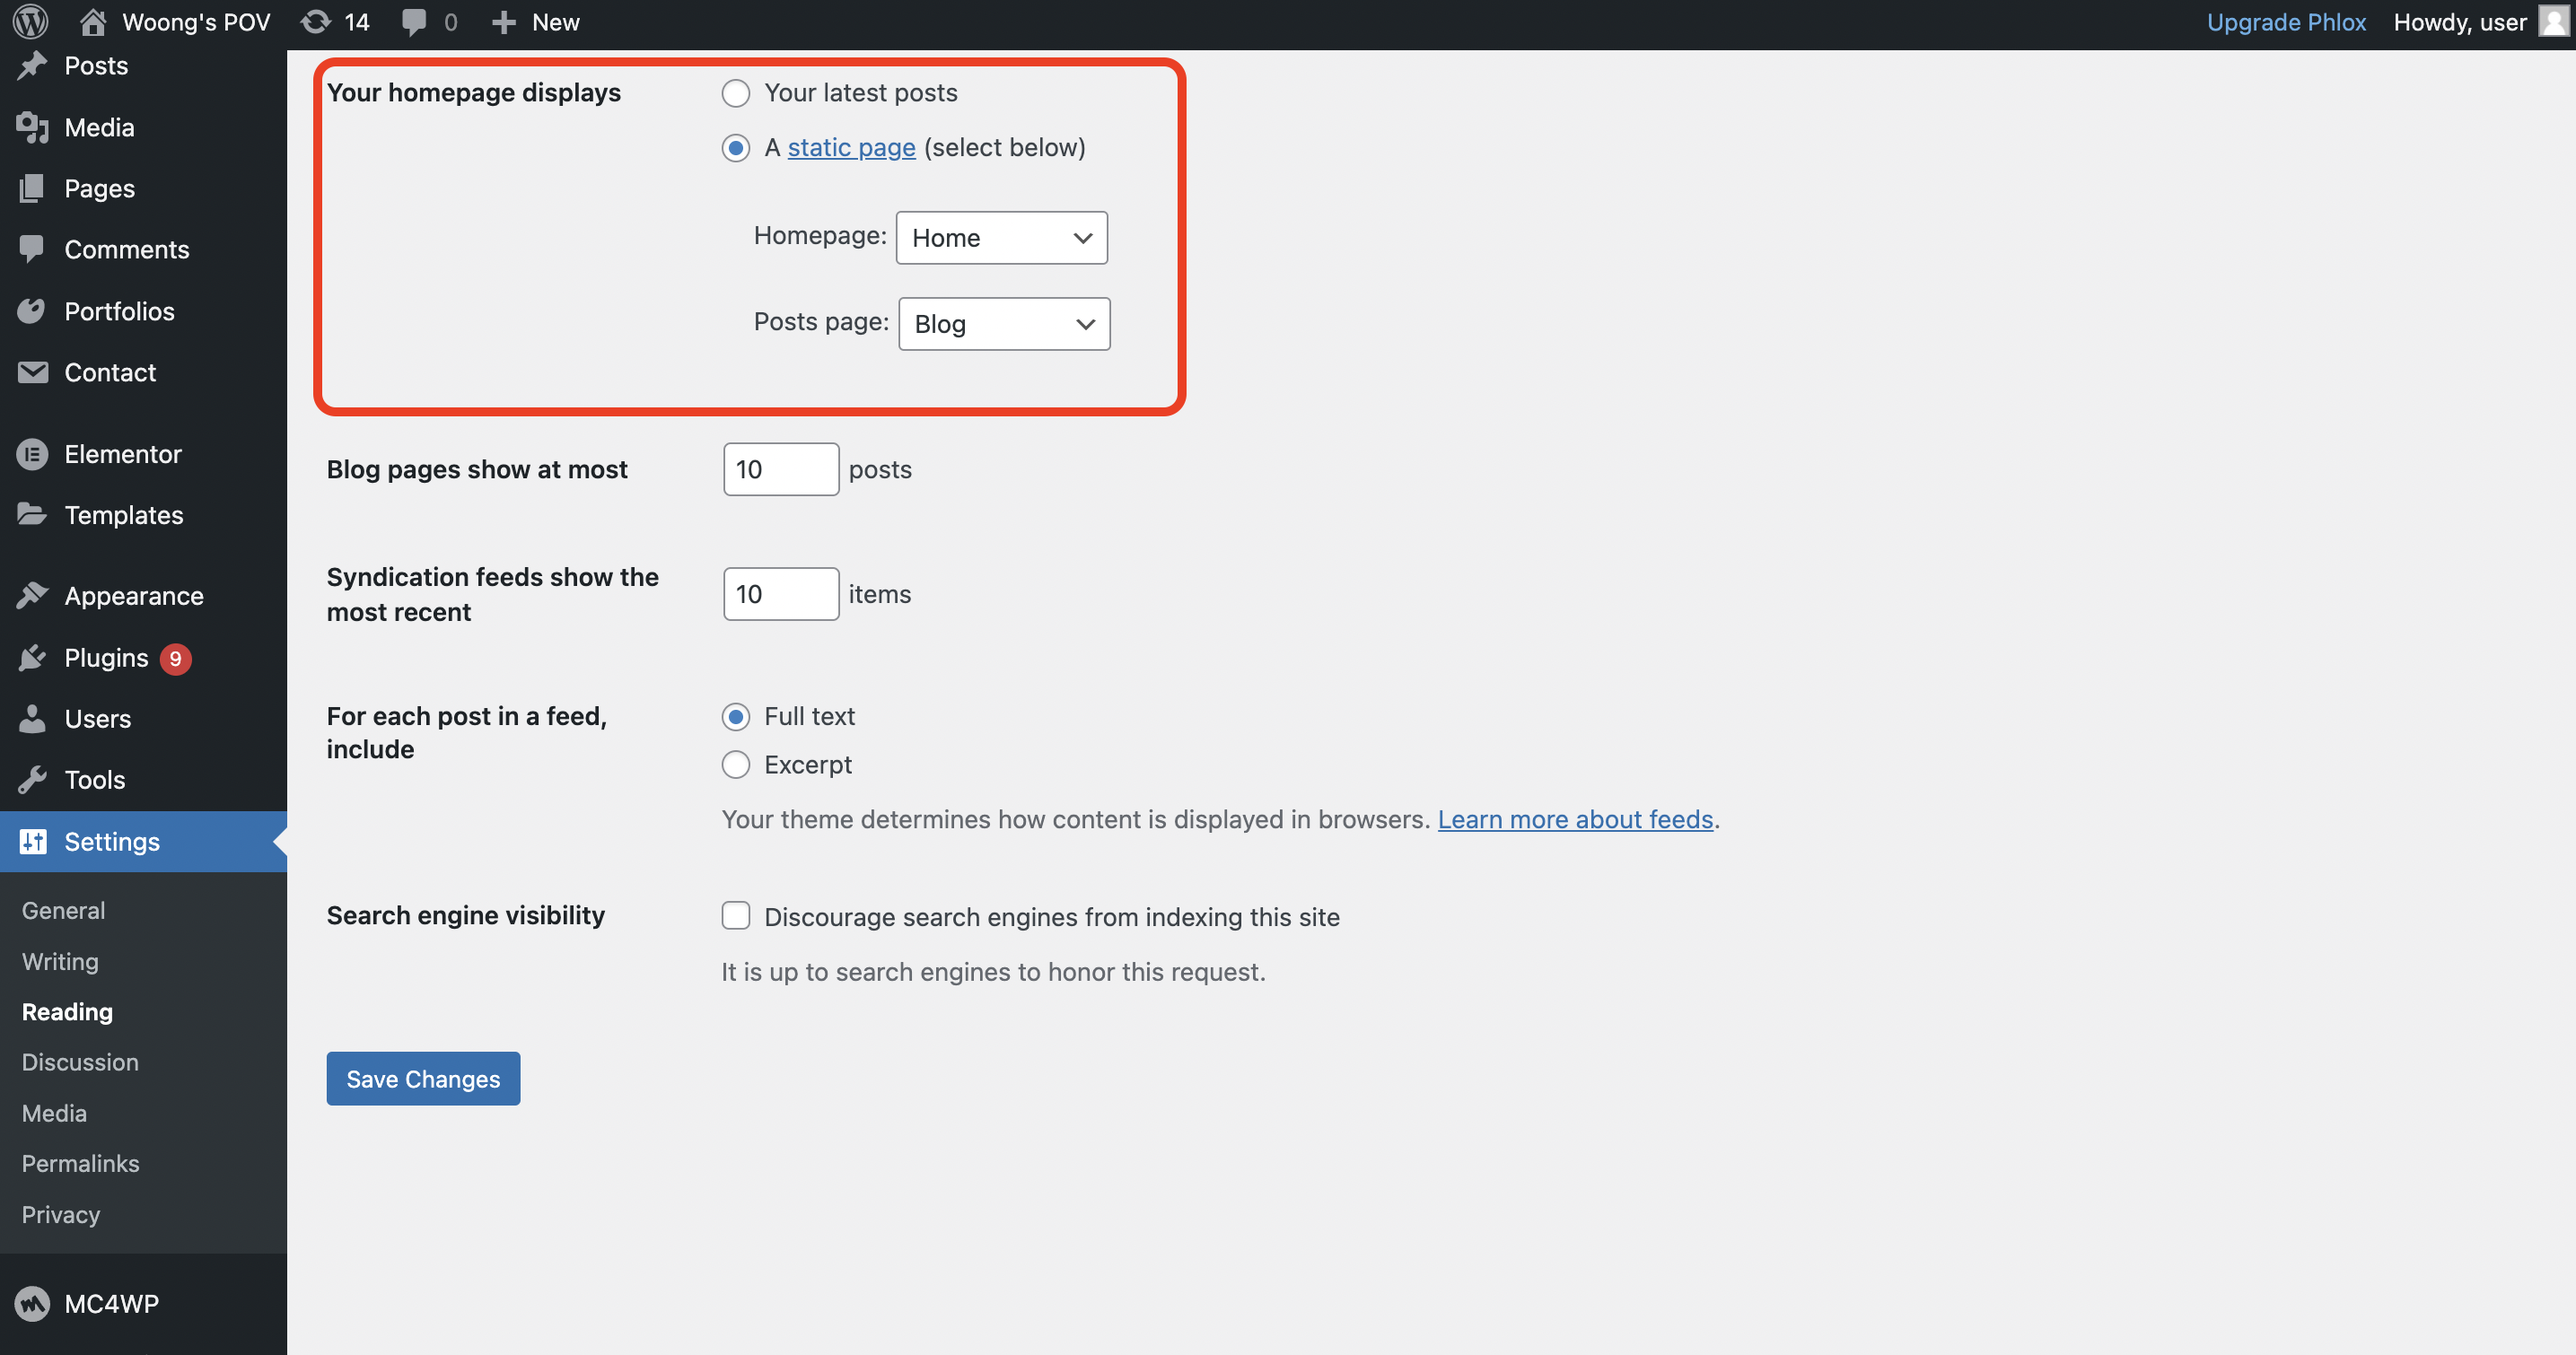2576x1355 pixels.
Task: Click the 'Blog pages show at most' number field
Action: [780, 469]
